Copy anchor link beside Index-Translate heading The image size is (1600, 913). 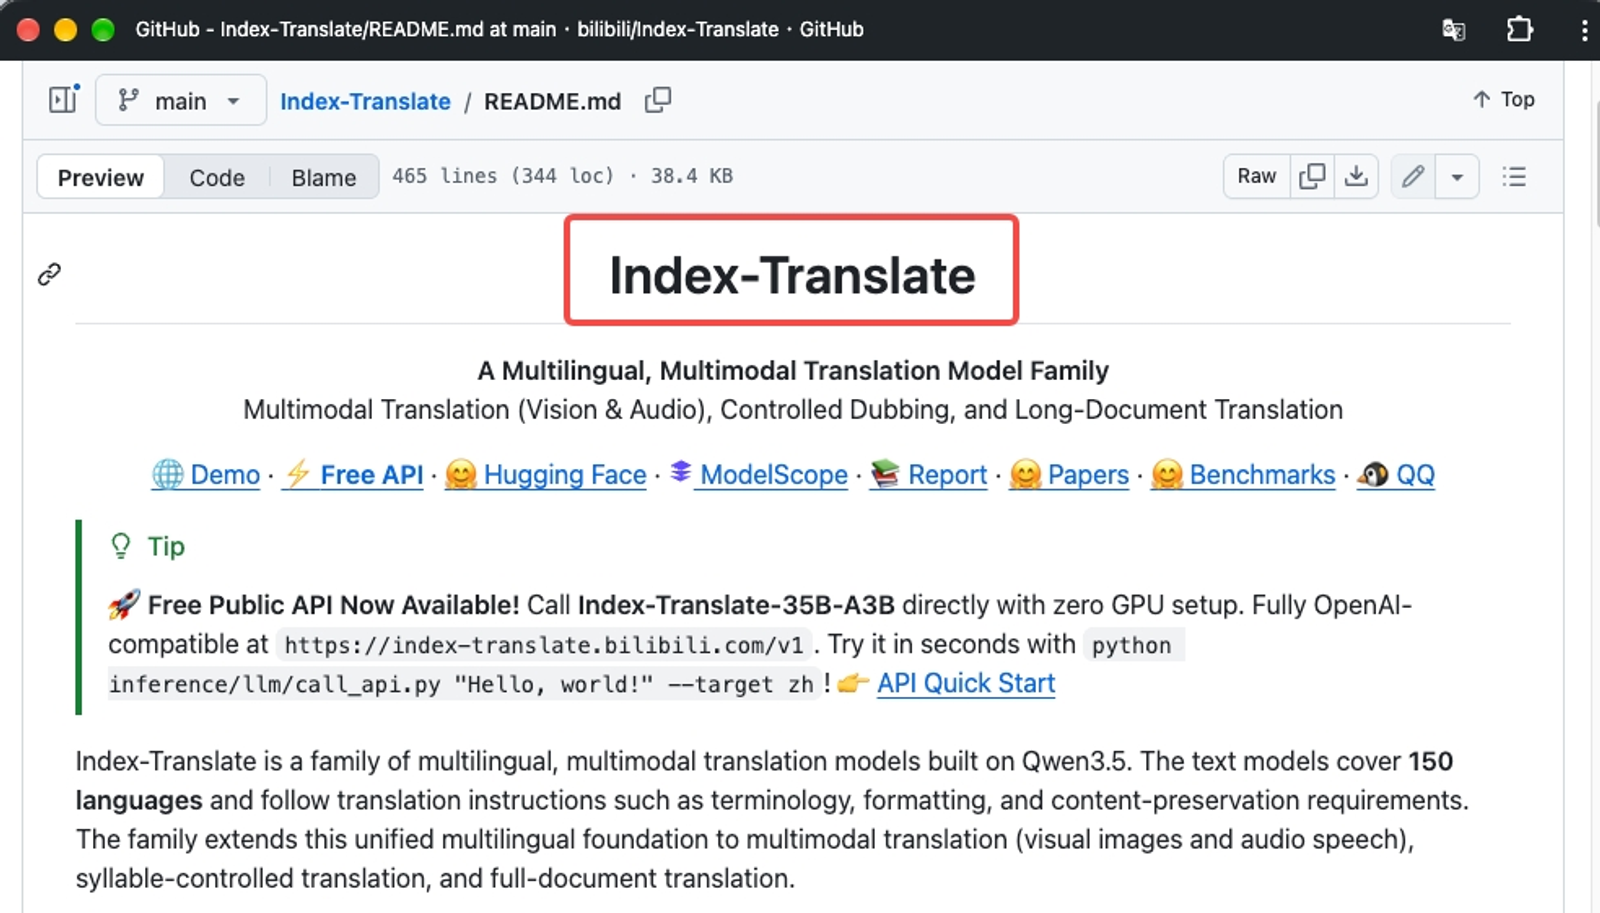point(49,274)
